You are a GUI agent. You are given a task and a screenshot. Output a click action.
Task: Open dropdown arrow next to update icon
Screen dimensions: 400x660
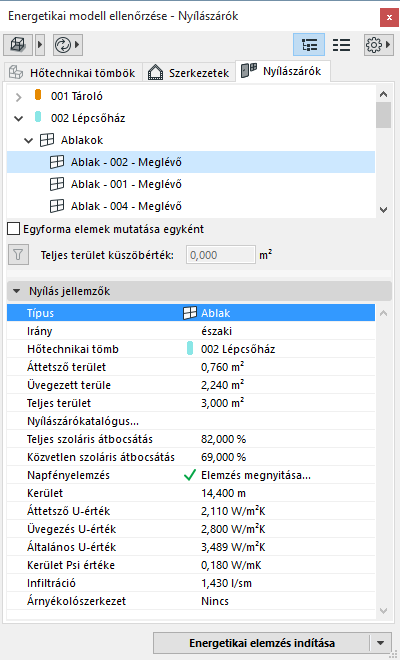pyautogui.click(x=77, y=45)
